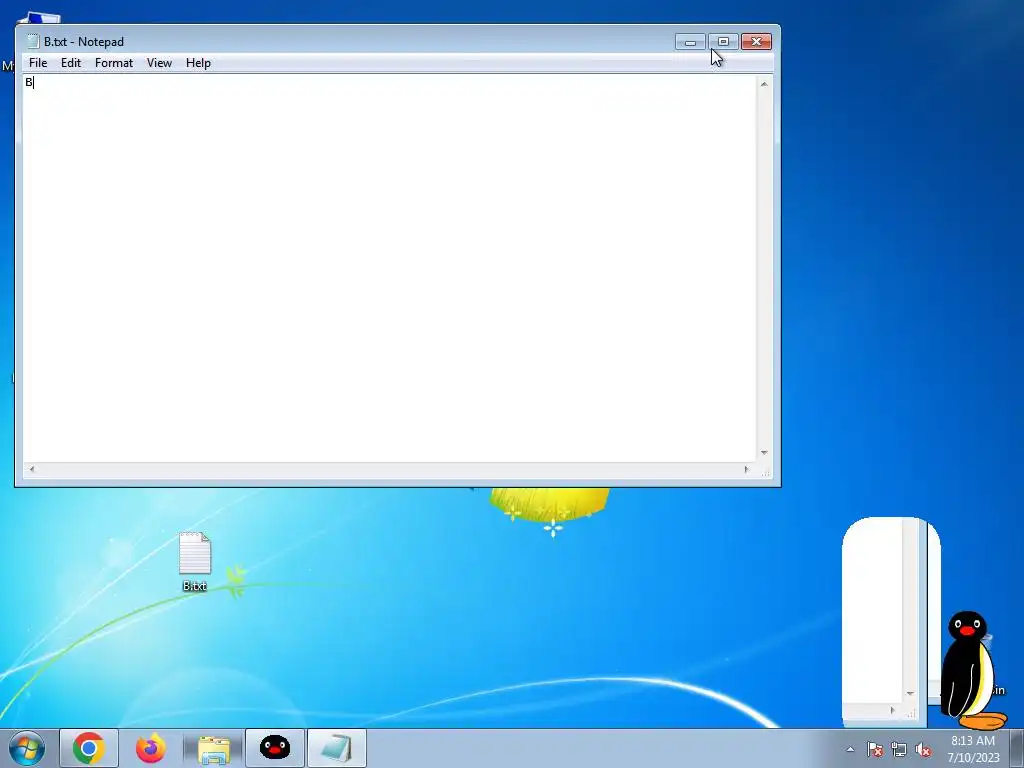Select the B.txt file on the desktop
The width and height of the screenshot is (1024, 768).
pos(195,562)
